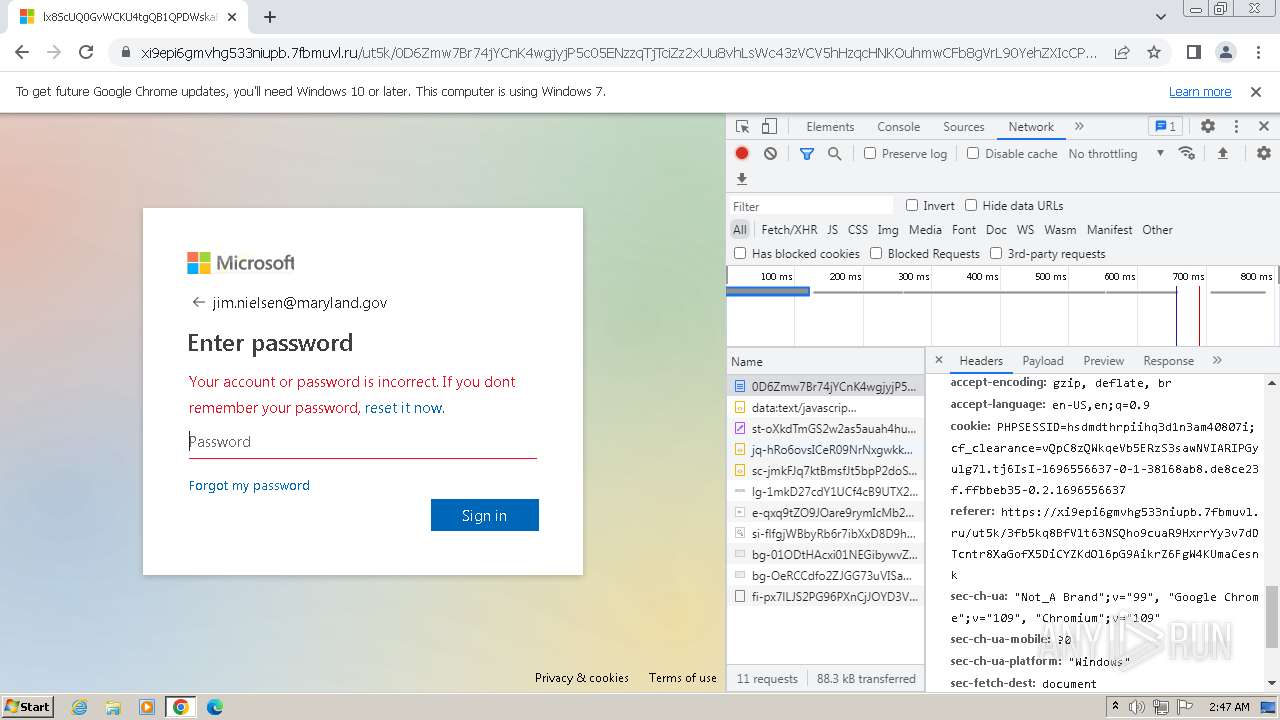
Task: Share this page from the address bar
Action: (1122, 53)
